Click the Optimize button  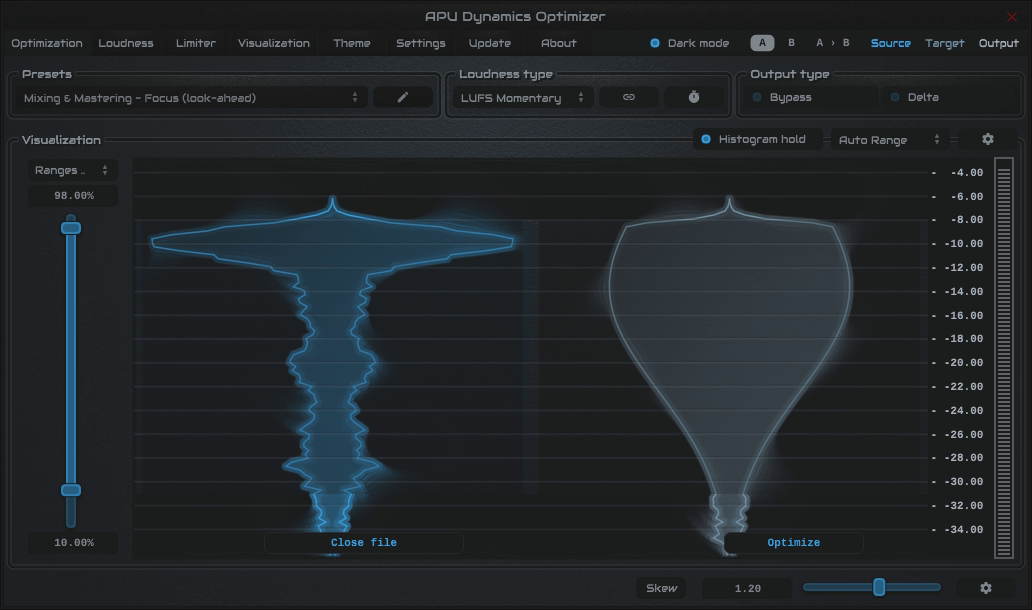(793, 543)
